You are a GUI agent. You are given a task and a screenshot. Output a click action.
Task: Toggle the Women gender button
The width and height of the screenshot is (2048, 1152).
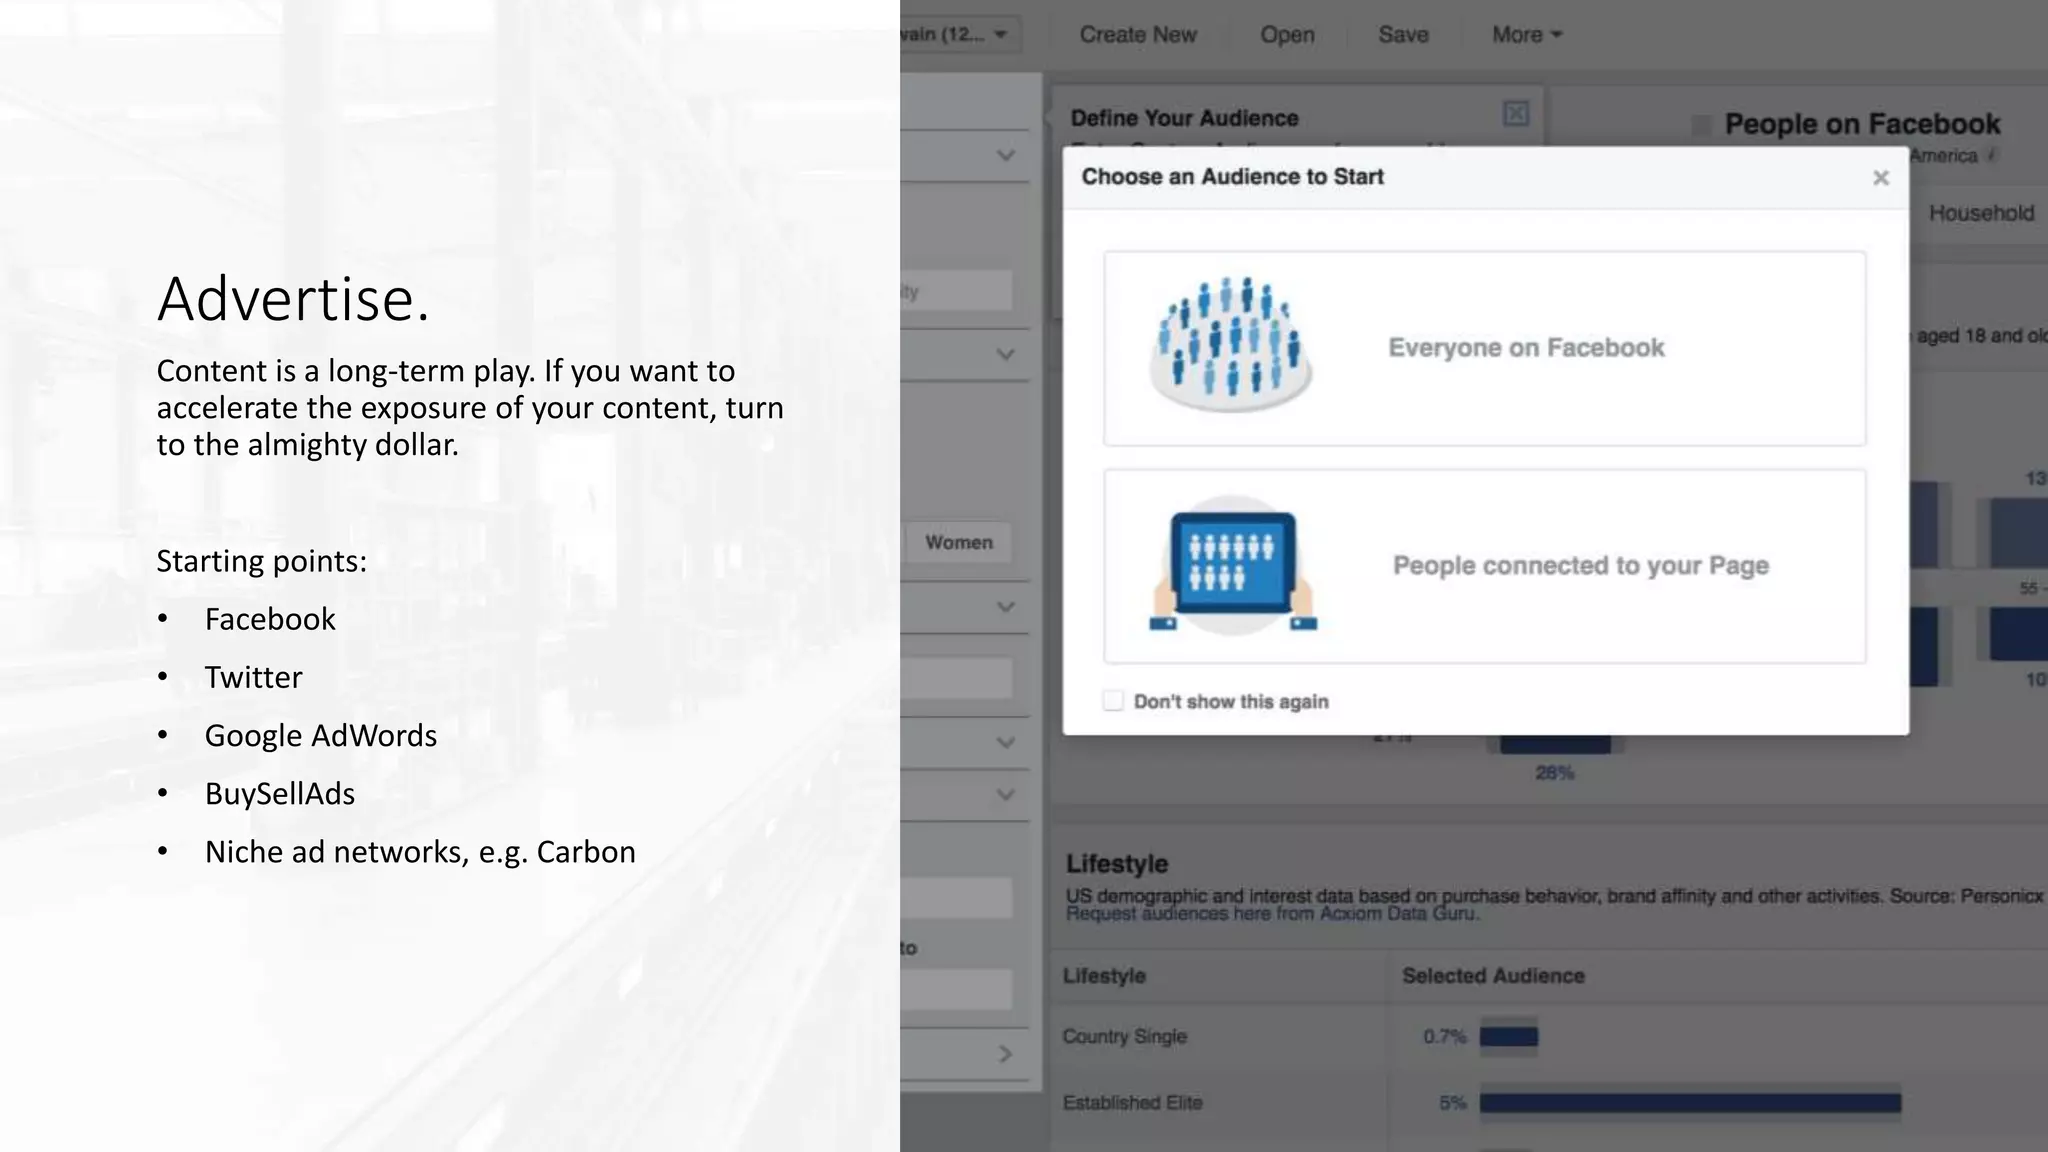click(958, 542)
